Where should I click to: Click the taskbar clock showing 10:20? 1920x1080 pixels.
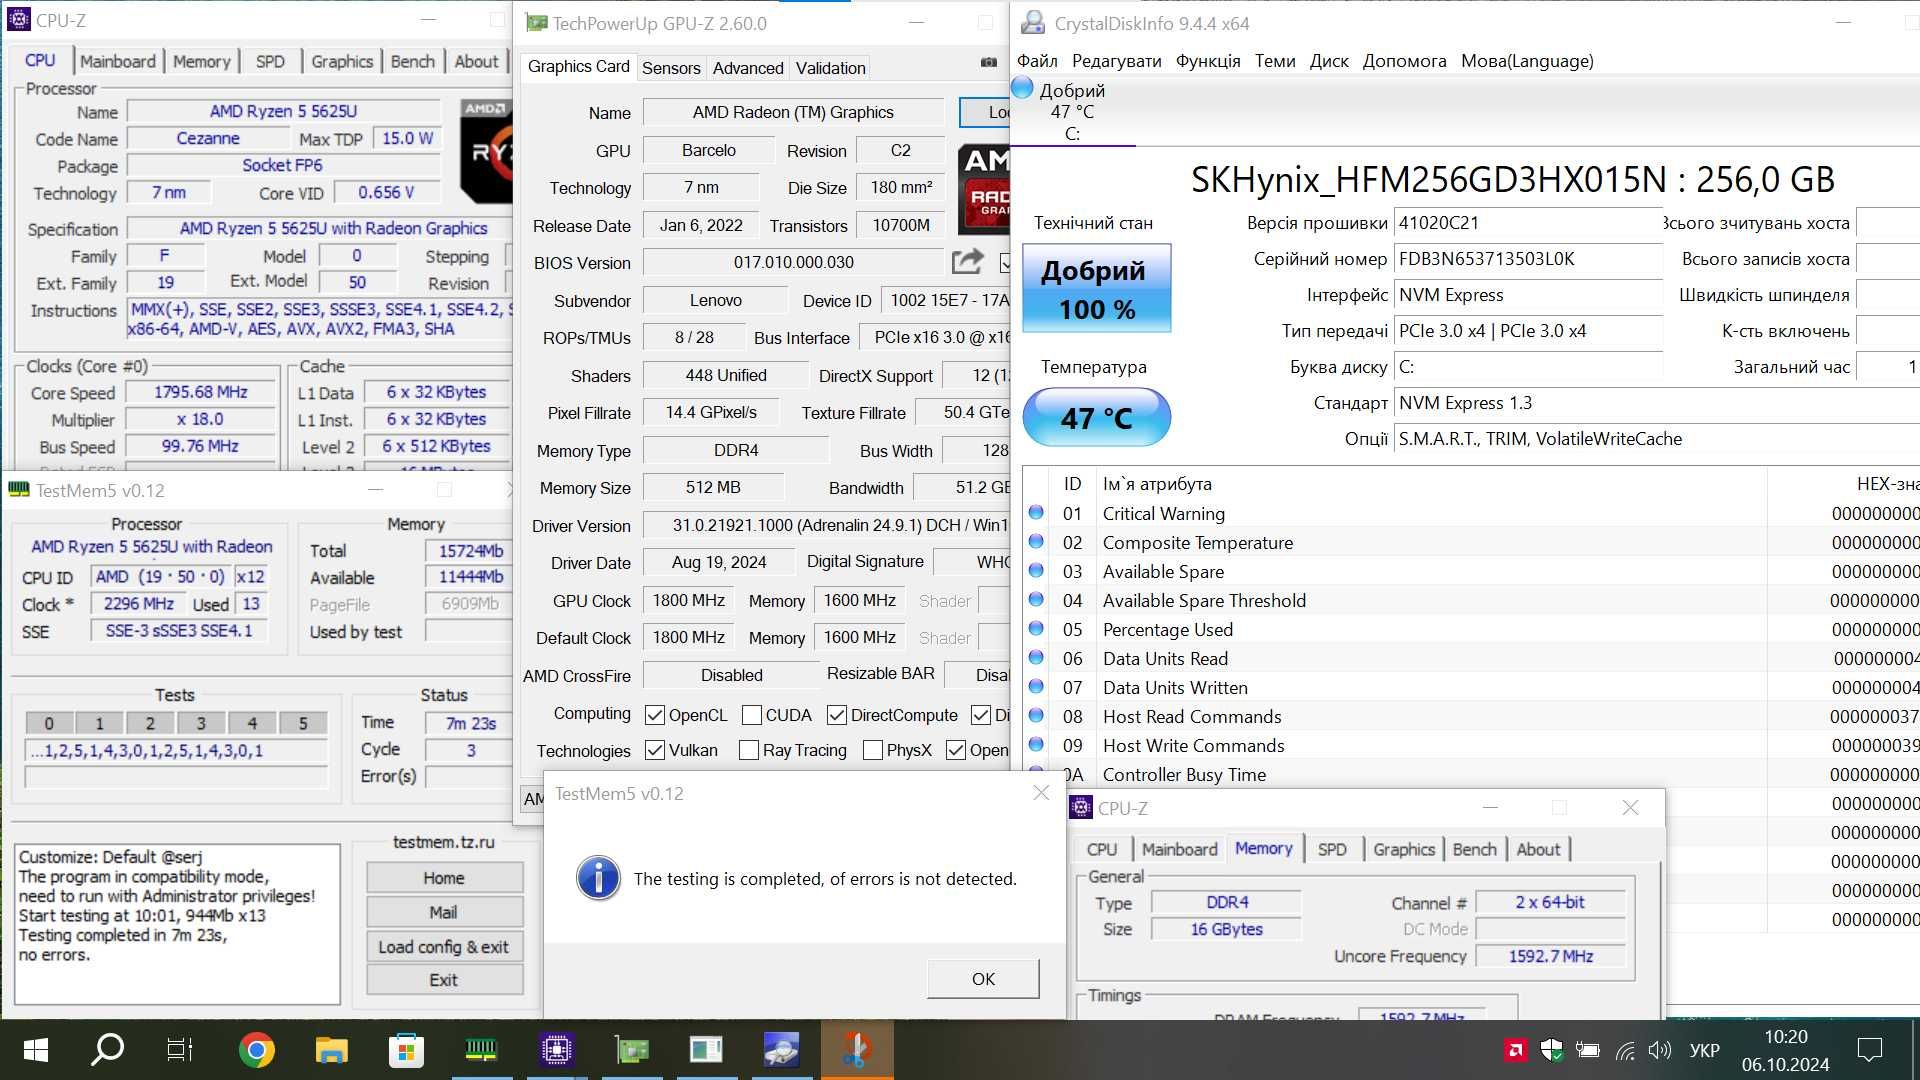pyautogui.click(x=1786, y=1050)
